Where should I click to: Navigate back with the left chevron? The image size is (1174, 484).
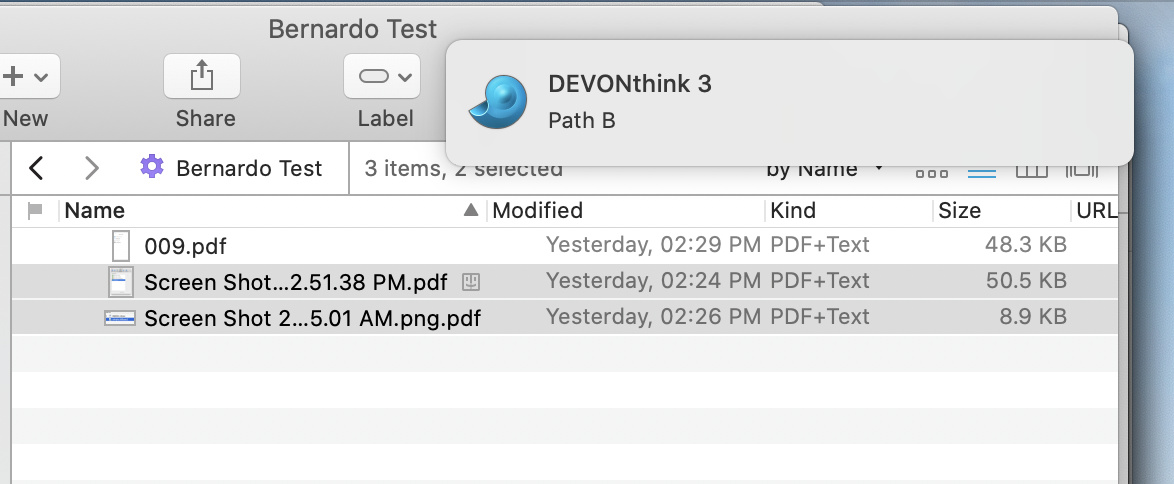coord(37,168)
